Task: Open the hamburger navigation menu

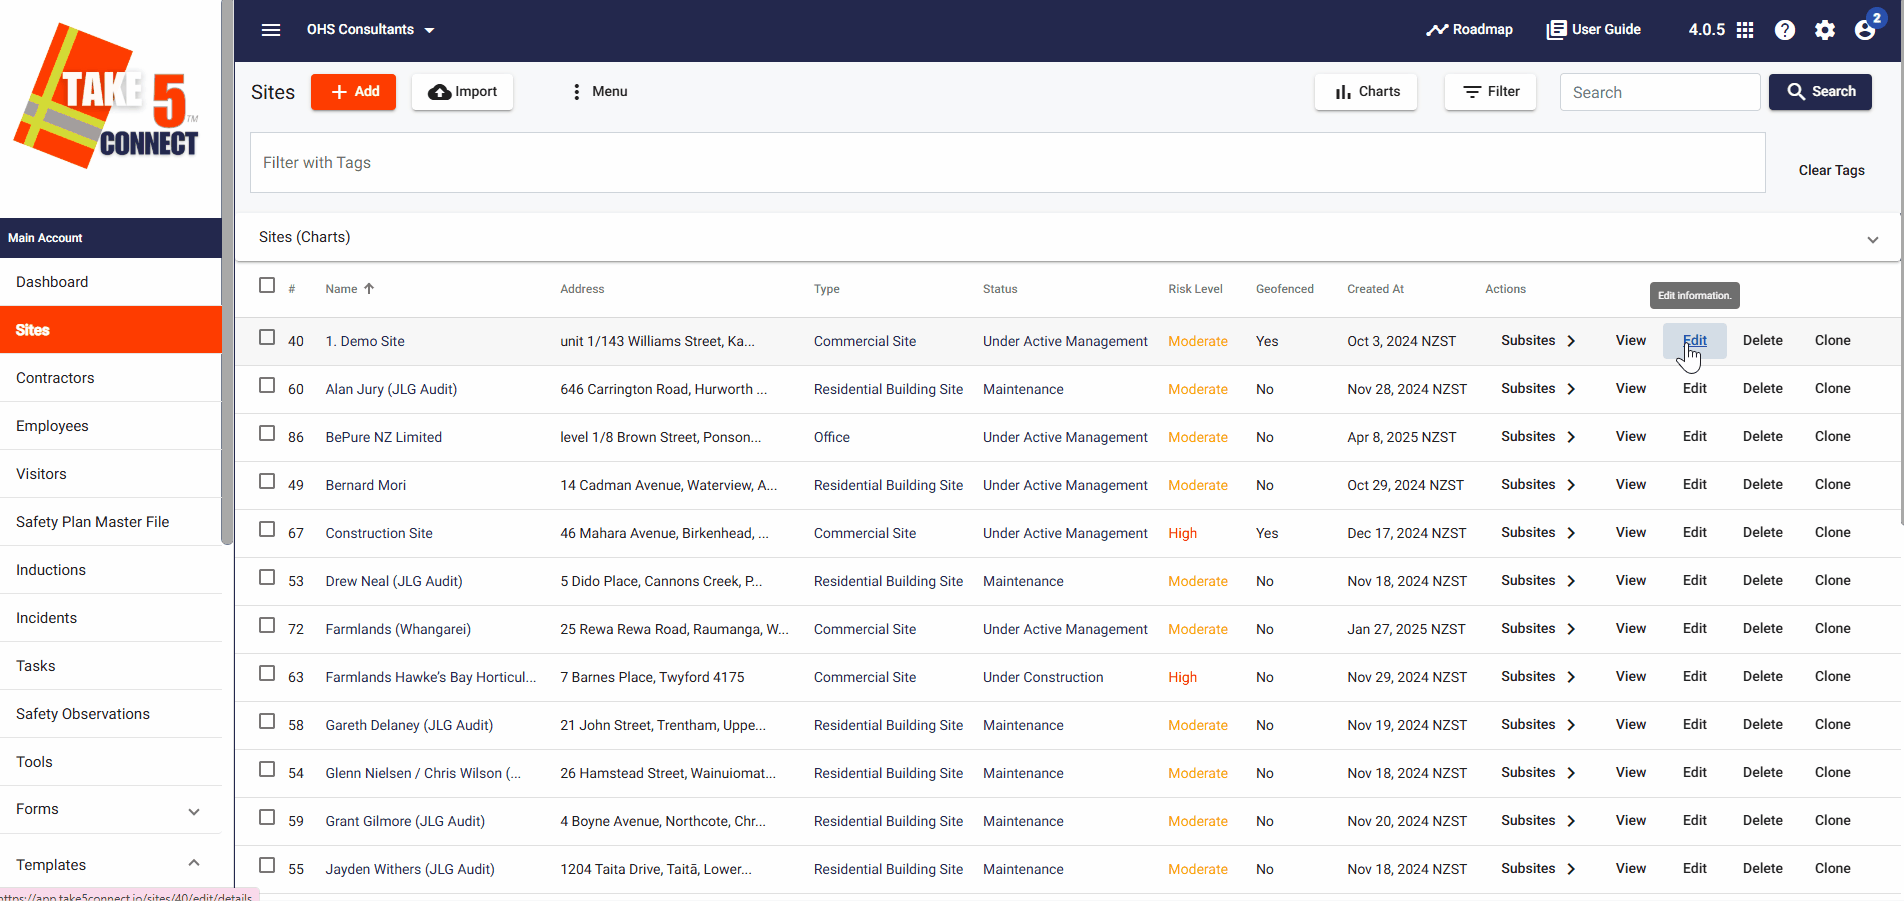Action: click(x=271, y=30)
